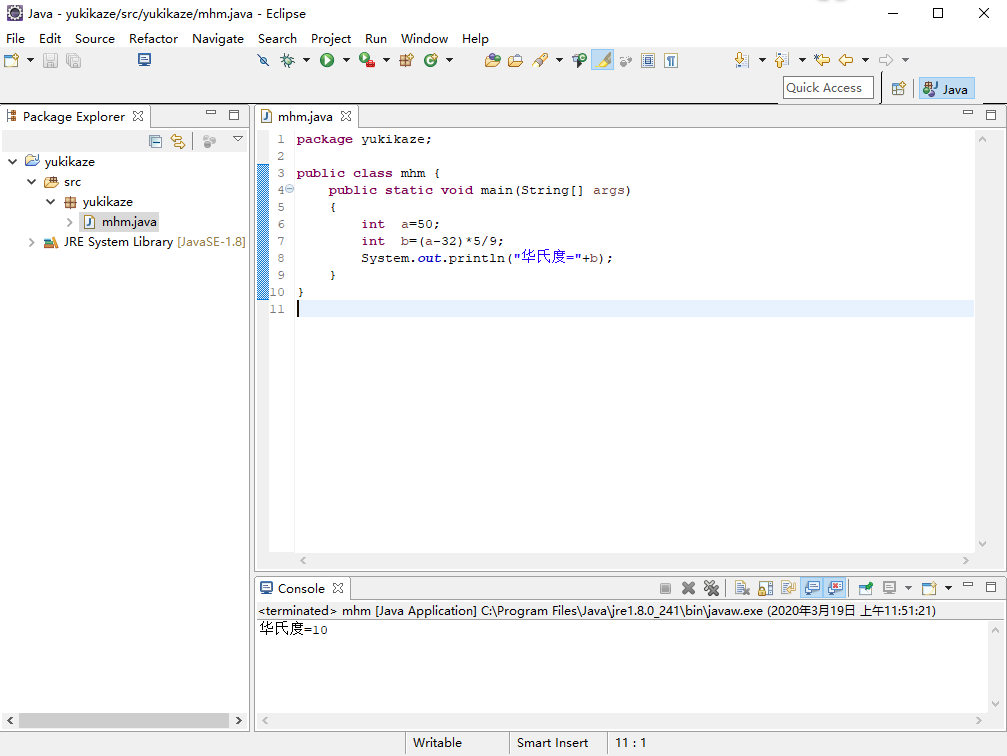Toggle Show Console on Standard Error
1007x756 pixels.
pyautogui.click(x=835, y=588)
